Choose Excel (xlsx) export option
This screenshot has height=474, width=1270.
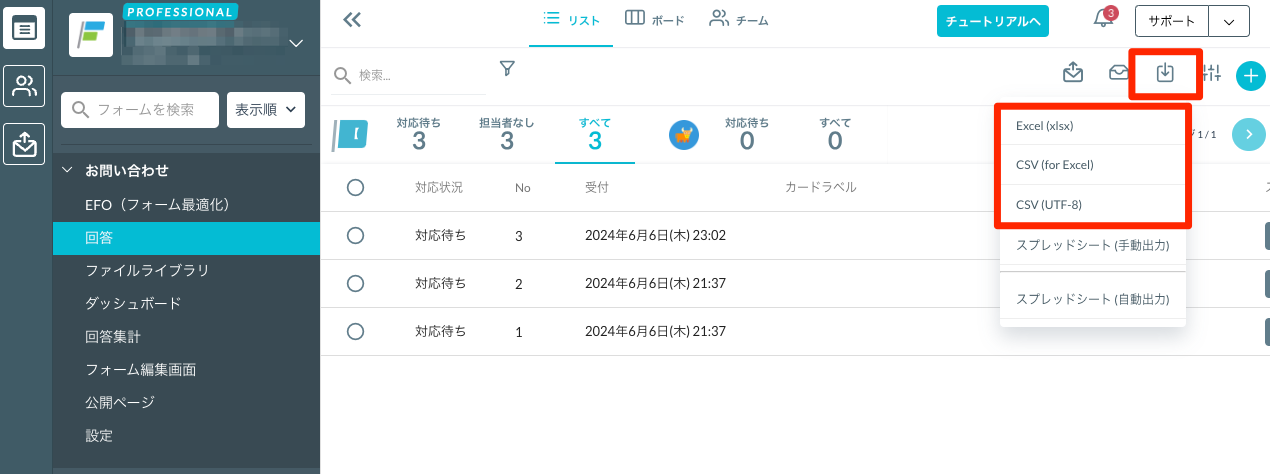pyautogui.click(x=1045, y=126)
